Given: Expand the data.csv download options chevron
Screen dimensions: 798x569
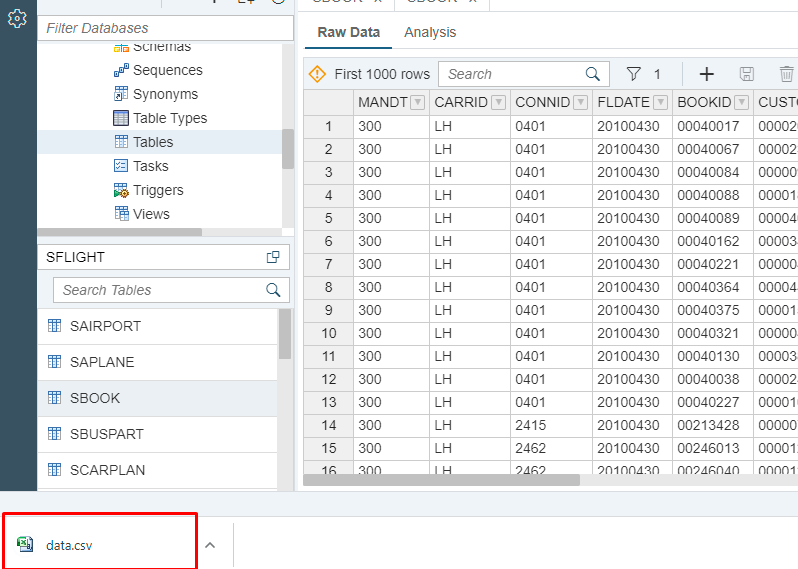Looking at the screenshot, I should tap(210, 545).
